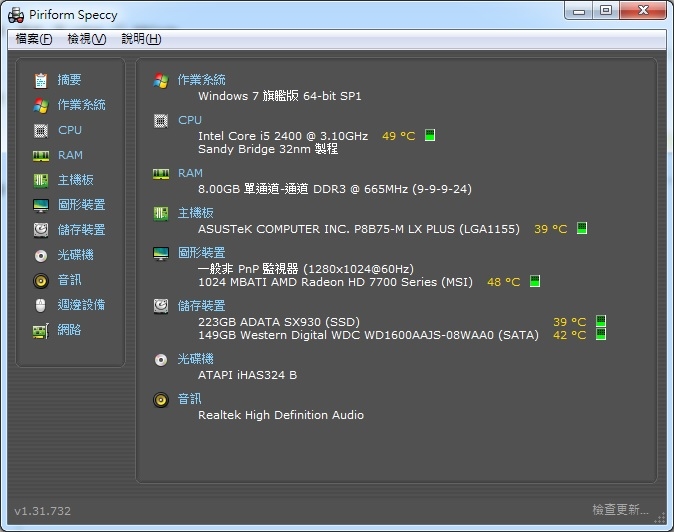Select 光碟機 label in the sidebar

click(76, 255)
